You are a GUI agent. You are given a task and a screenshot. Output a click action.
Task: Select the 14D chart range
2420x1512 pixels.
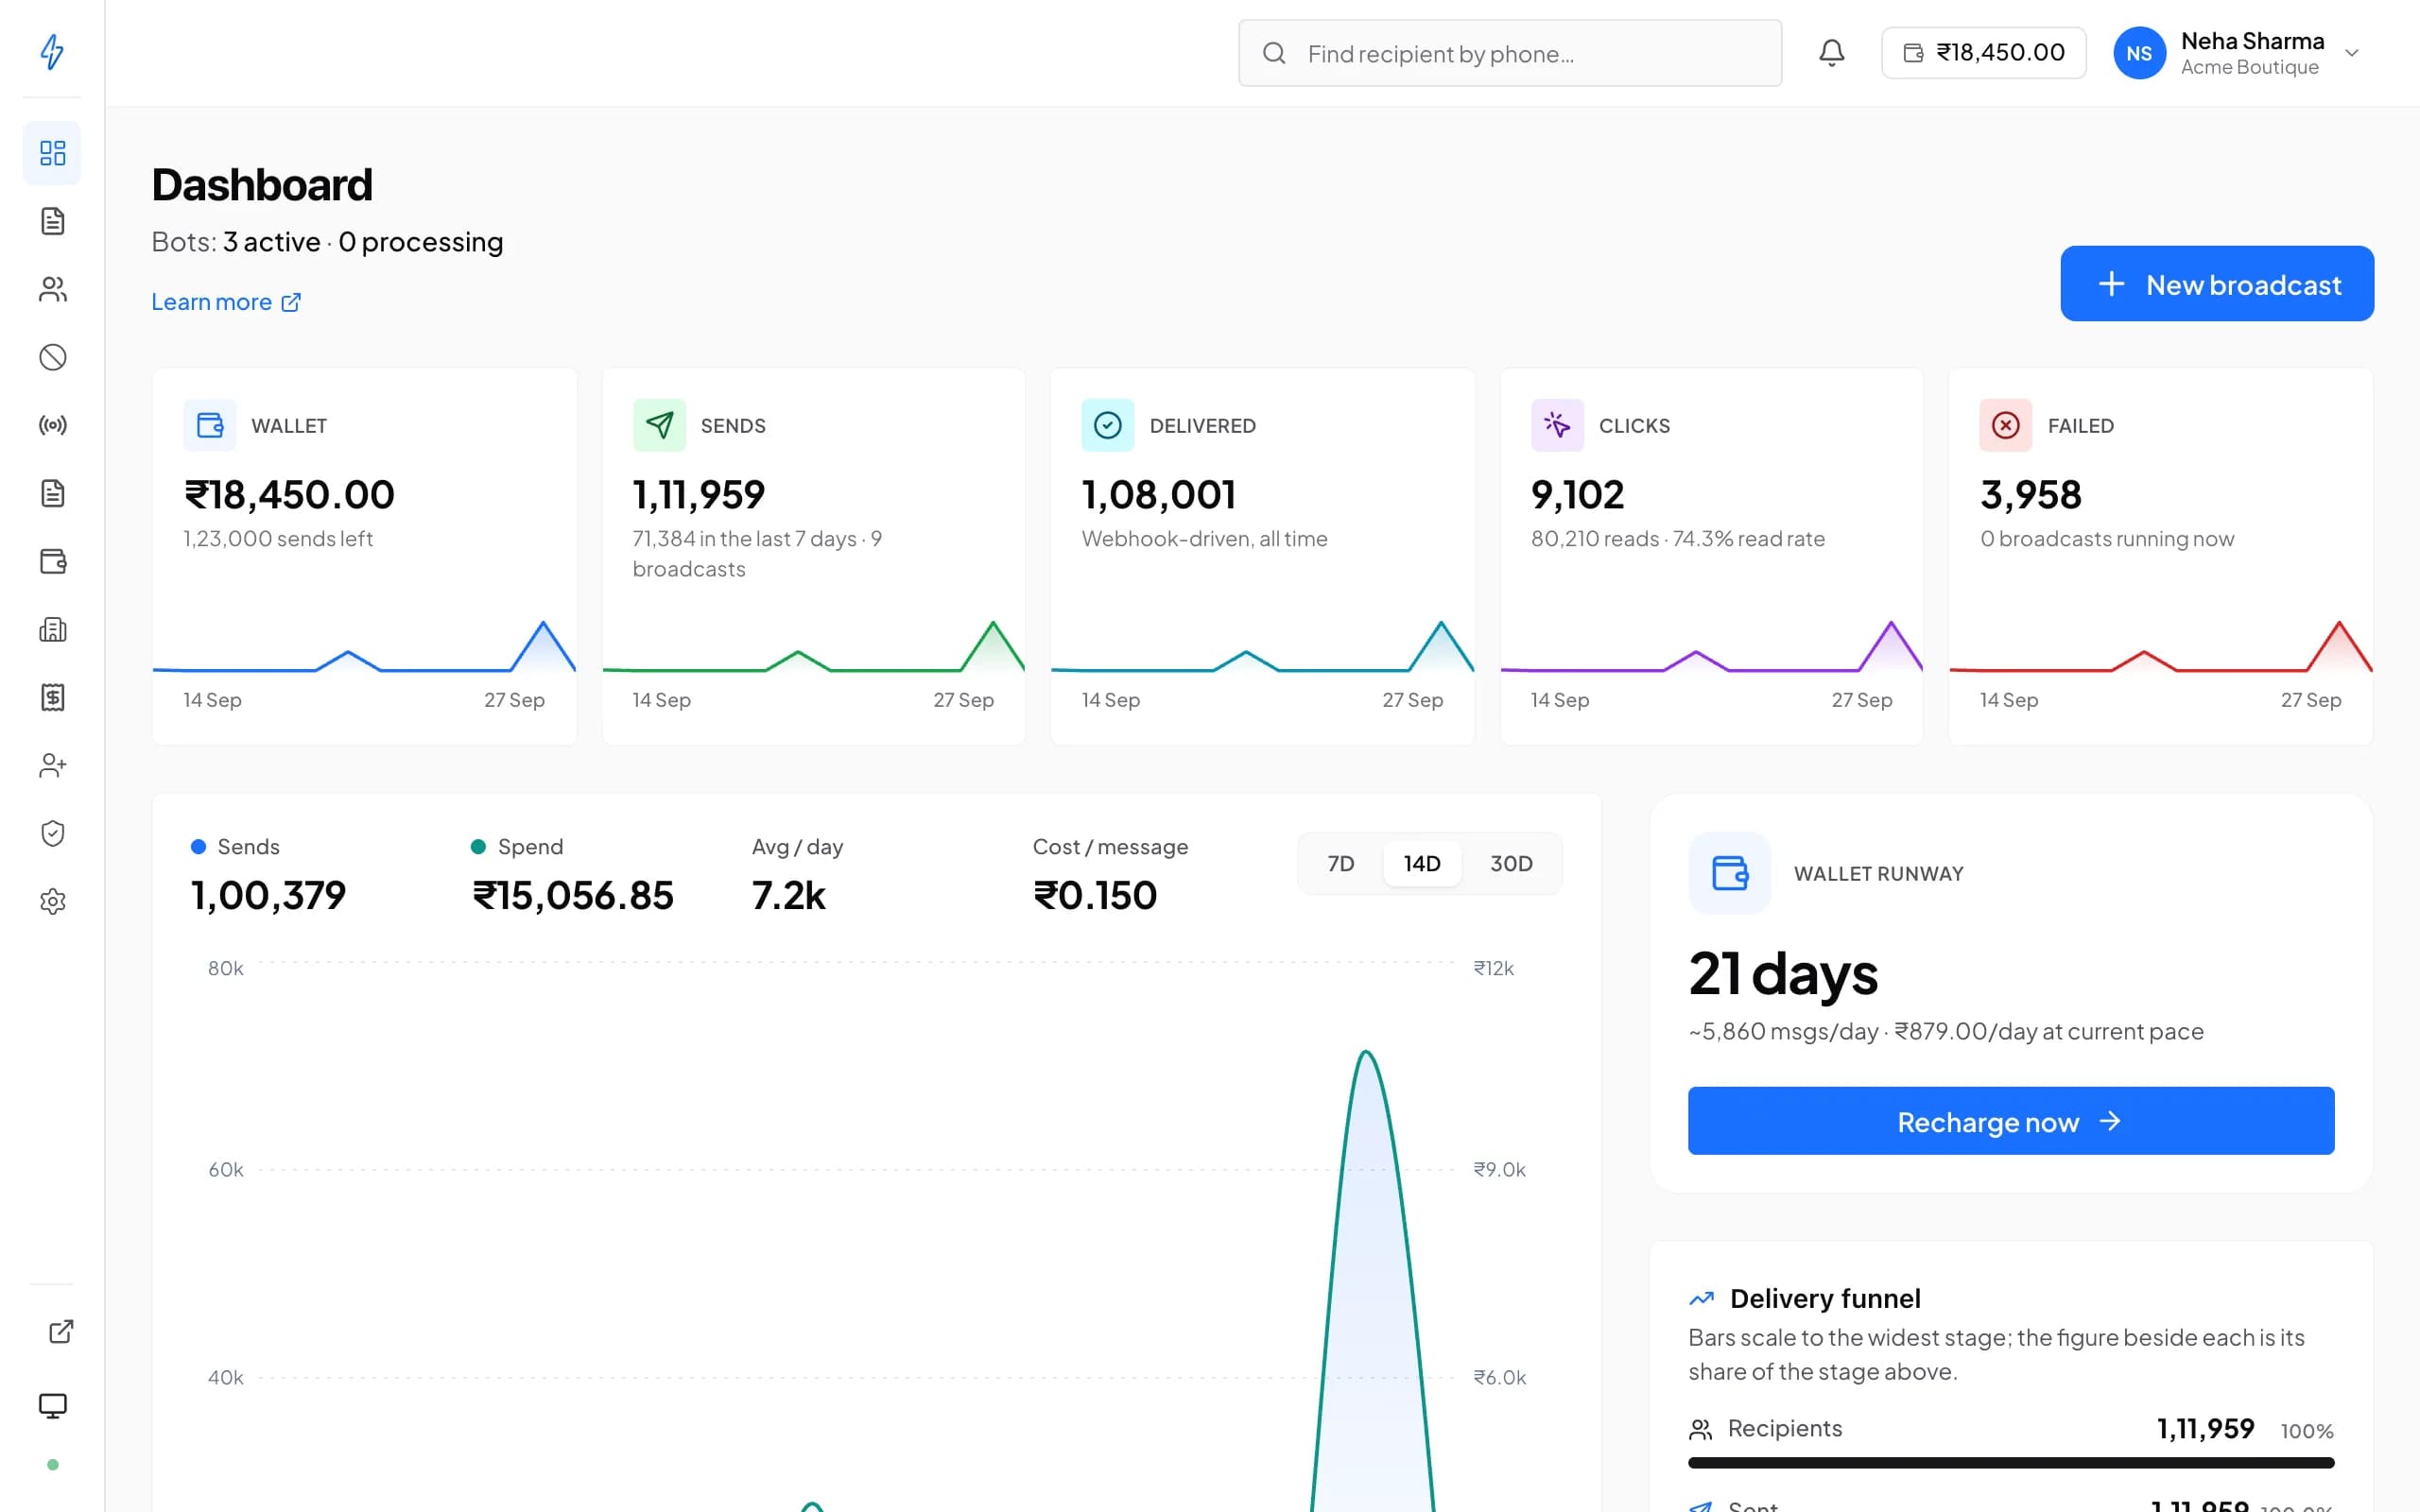[x=1421, y=863]
